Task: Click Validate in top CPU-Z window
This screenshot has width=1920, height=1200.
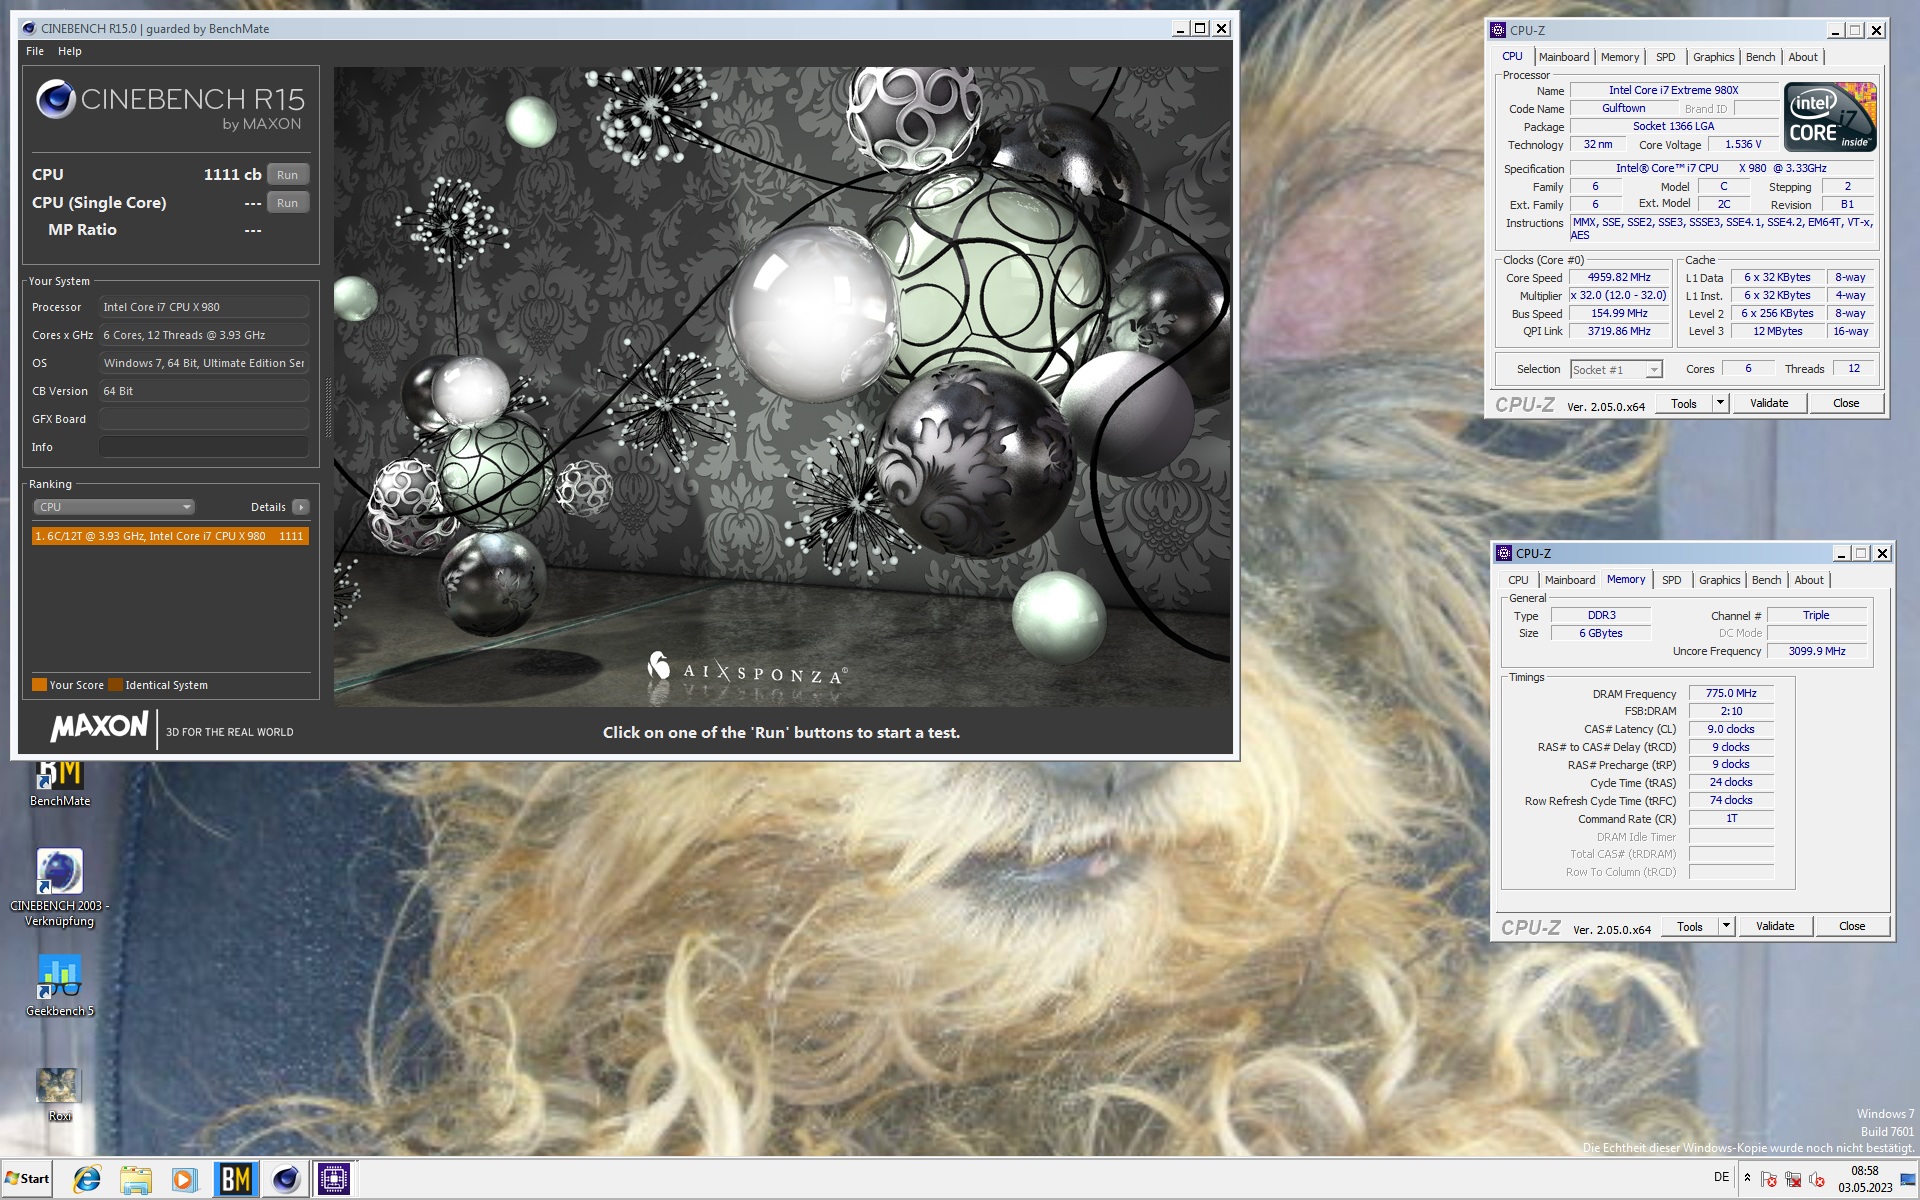Action: click(x=1769, y=404)
